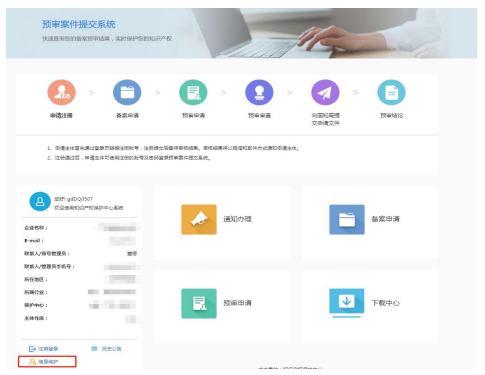The width and height of the screenshot is (485, 375).
Task: Open the 通知办理 label
Action: pos(237,219)
